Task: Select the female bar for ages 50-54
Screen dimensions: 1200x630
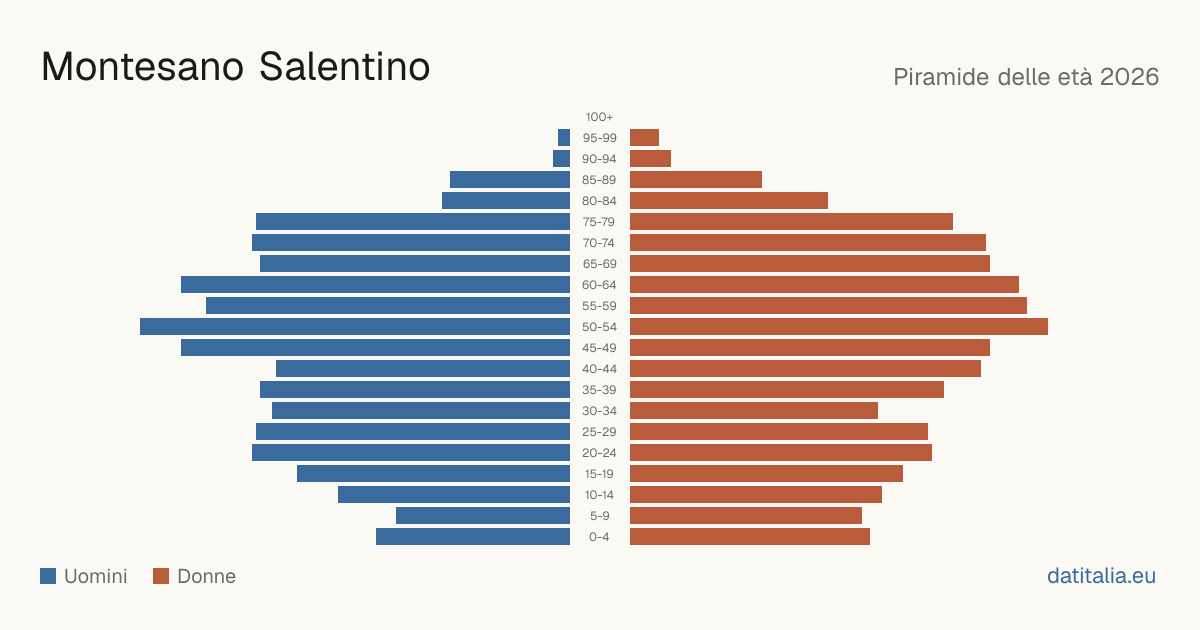Action: click(839, 326)
